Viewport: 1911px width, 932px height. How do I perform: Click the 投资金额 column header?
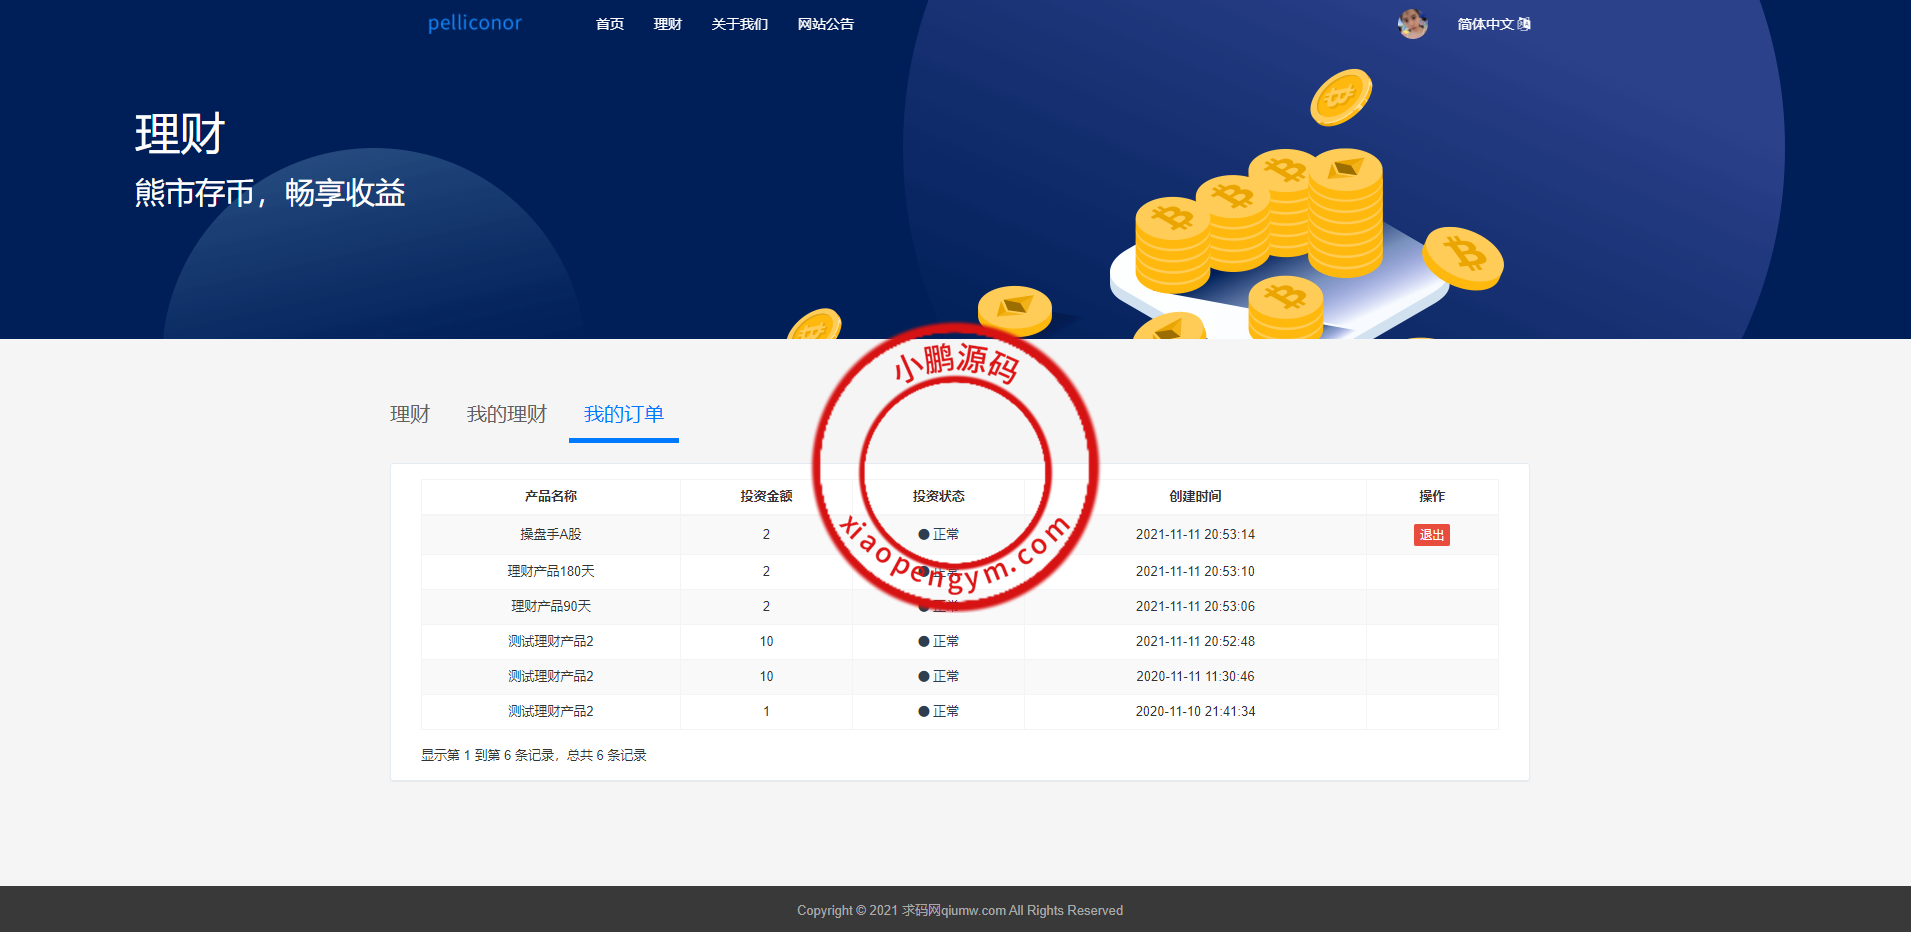[x=766, y=496]
